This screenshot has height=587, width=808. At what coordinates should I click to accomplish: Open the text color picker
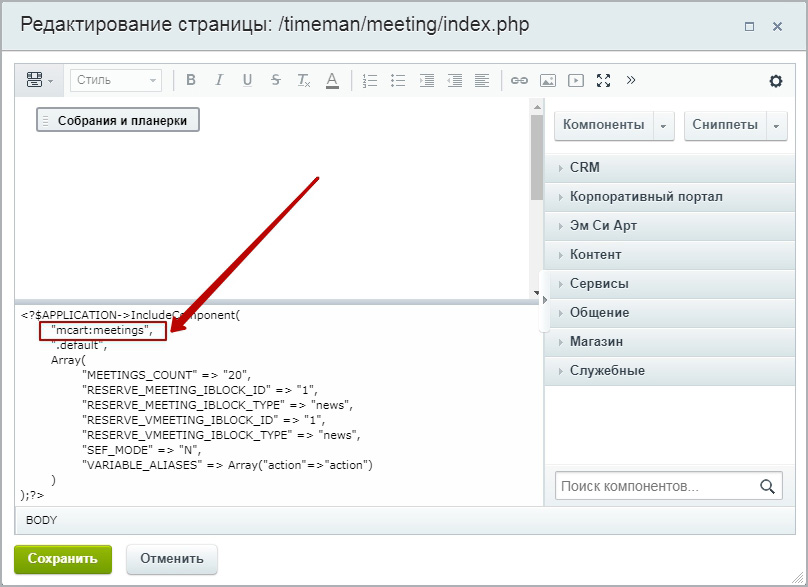point(332,81)
